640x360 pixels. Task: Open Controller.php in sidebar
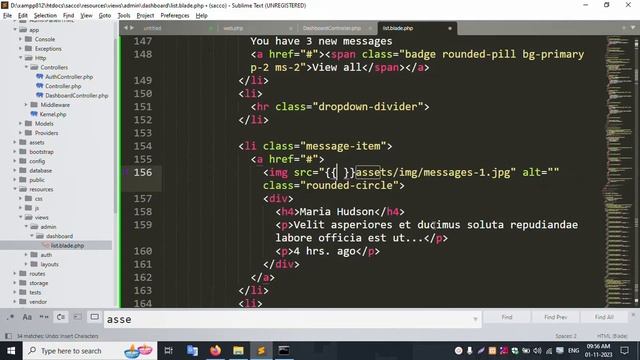pyautogui.click(x=63, y=86)
